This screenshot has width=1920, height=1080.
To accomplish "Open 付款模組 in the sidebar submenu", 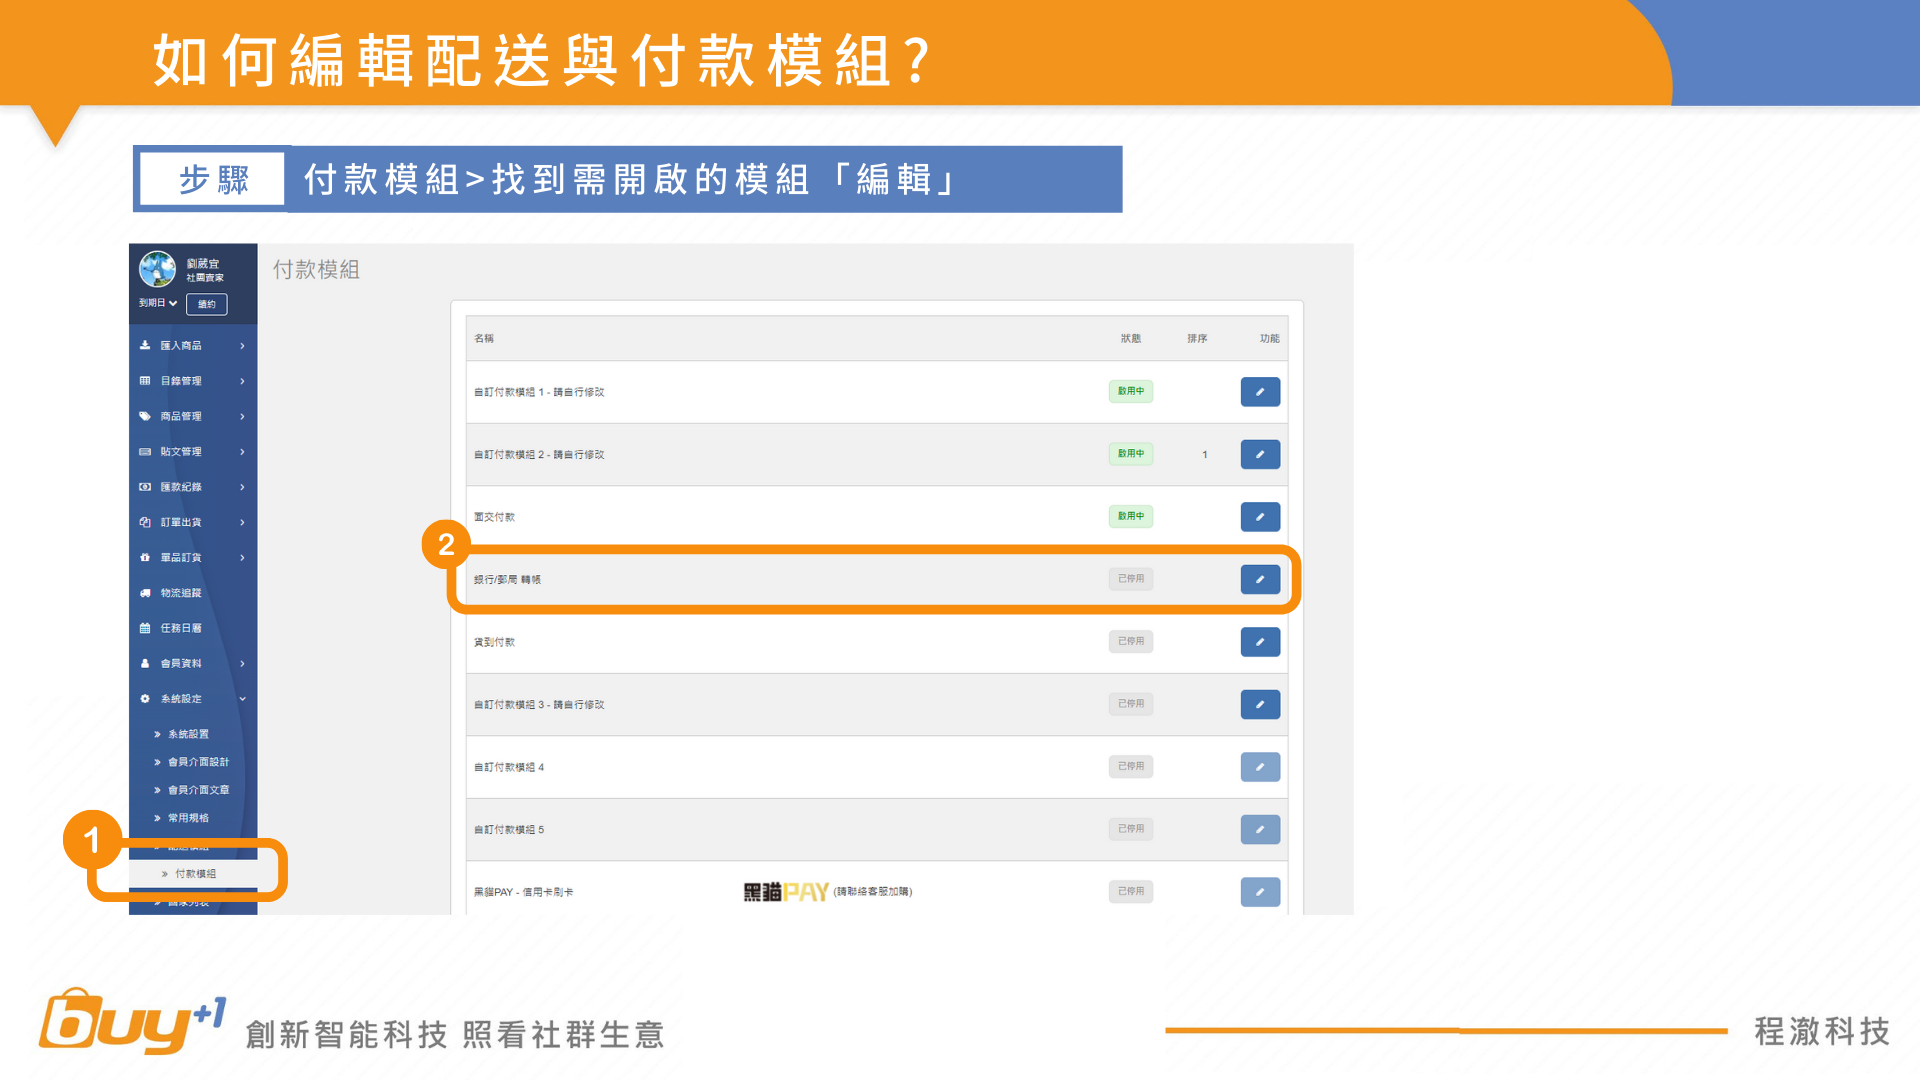I will 195,874.
